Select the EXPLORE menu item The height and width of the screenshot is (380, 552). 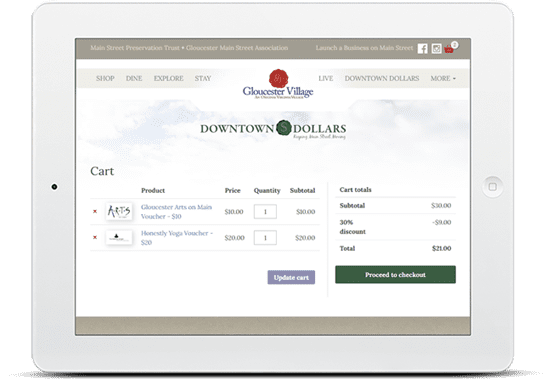tap(169, 78)
